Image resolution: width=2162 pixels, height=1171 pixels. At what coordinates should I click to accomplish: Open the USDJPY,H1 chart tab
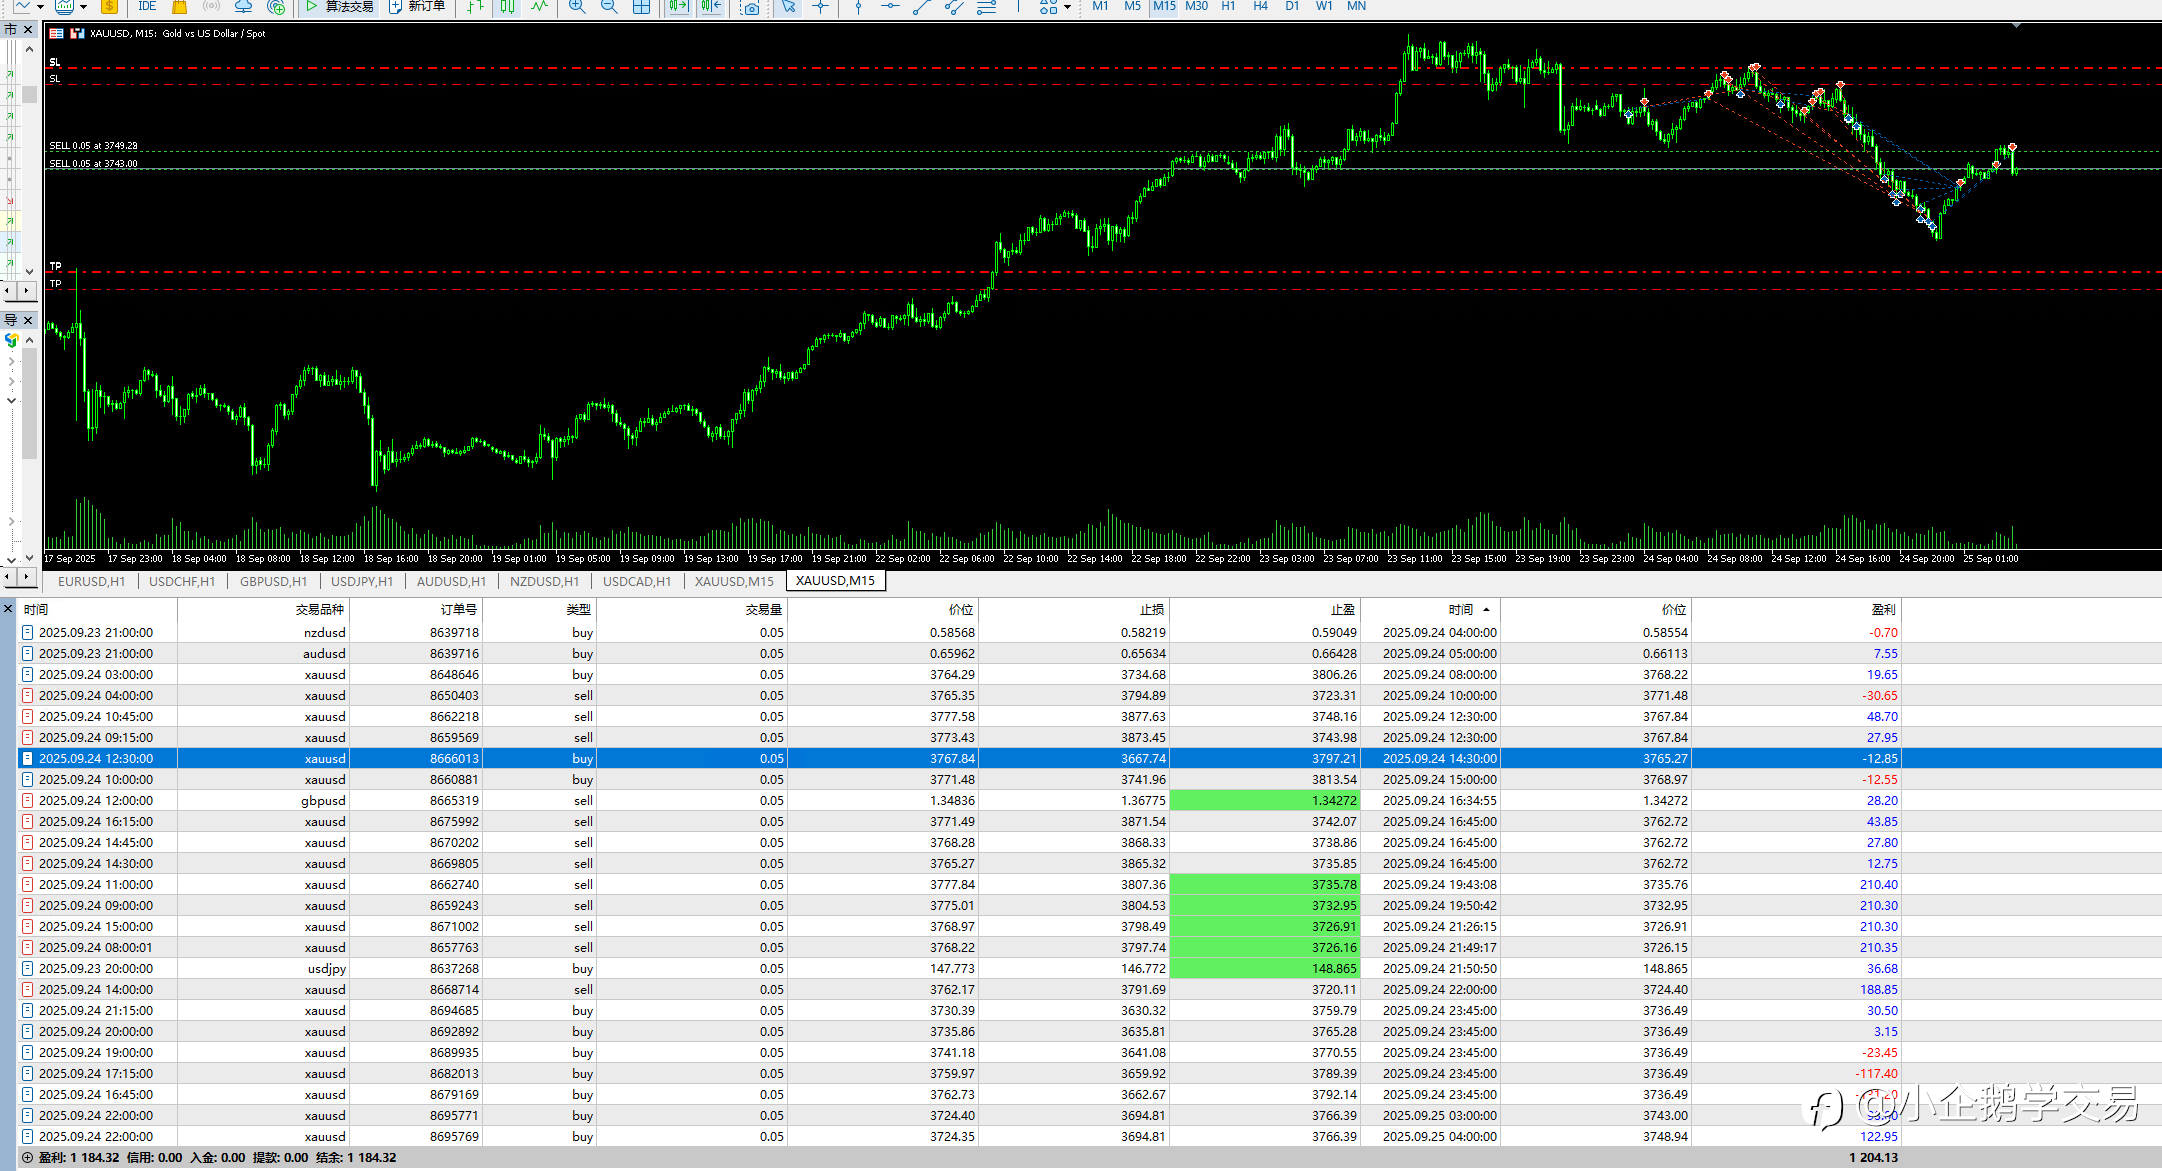pyautogui.click(x=362, y=581)
